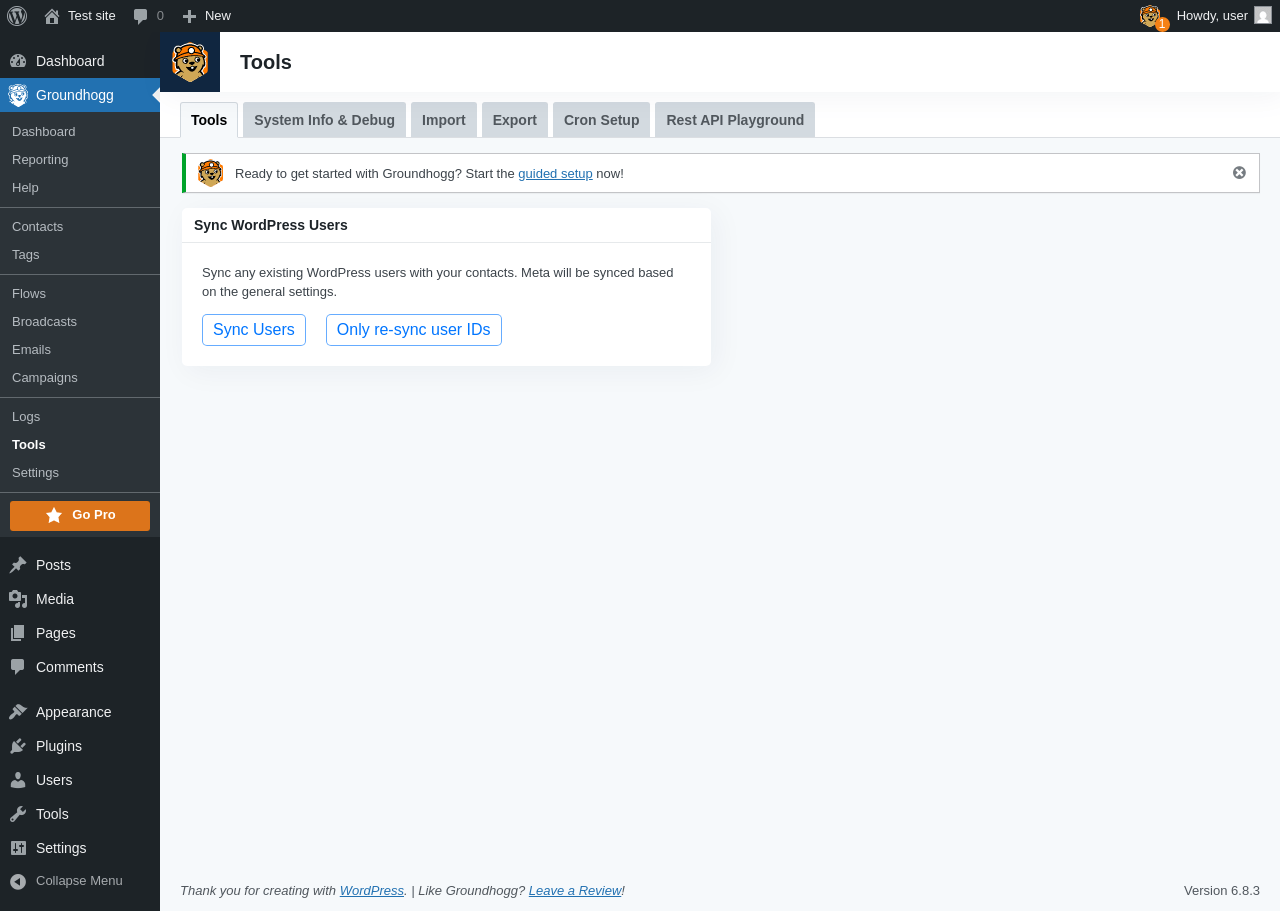Open Groundhogg Contacts submenu item
The height and width of the screenshot is (911, 1280).
(80, 227)
